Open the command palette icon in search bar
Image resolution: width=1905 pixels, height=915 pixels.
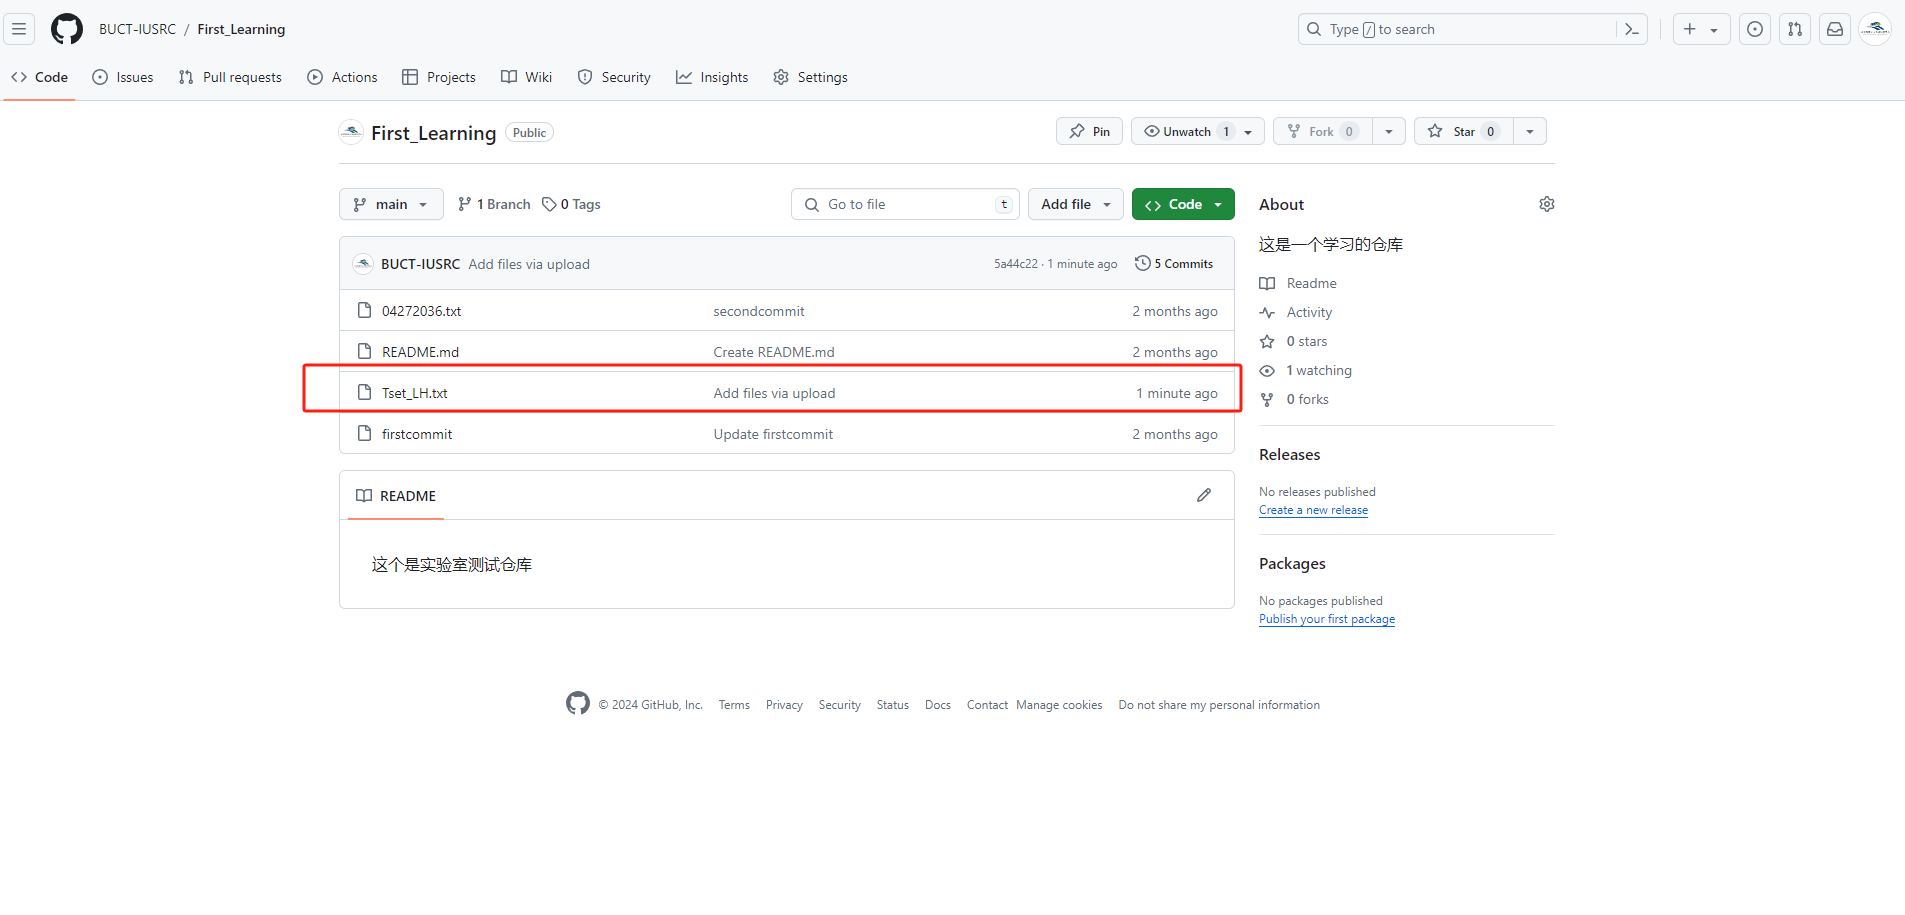click(x=1631, y=29)
